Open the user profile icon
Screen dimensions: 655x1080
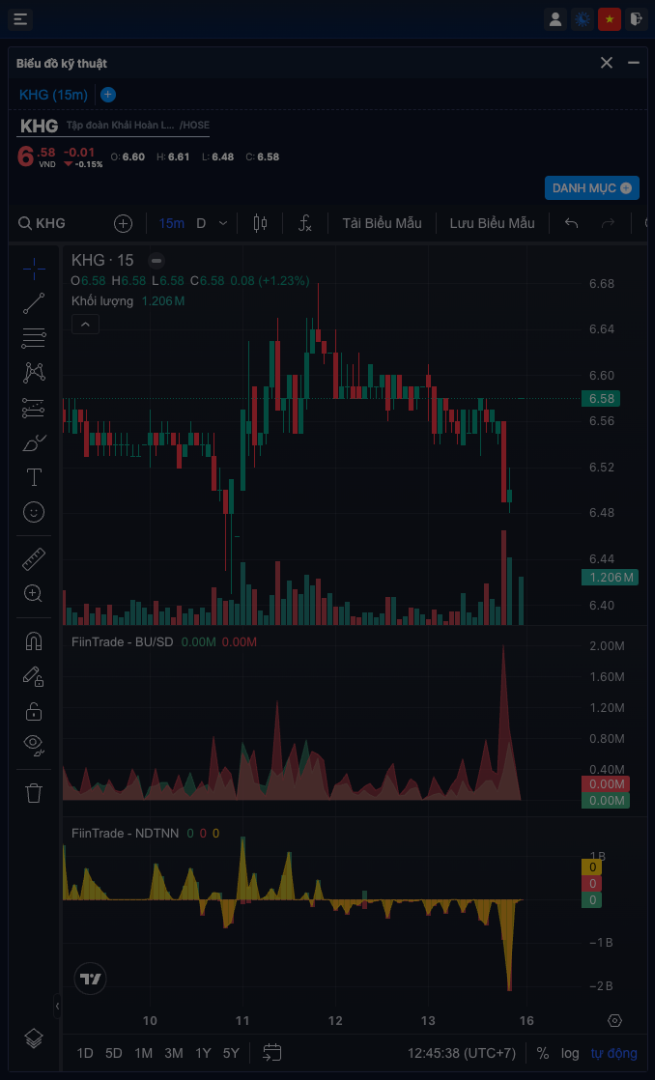[x=555, y=19]
